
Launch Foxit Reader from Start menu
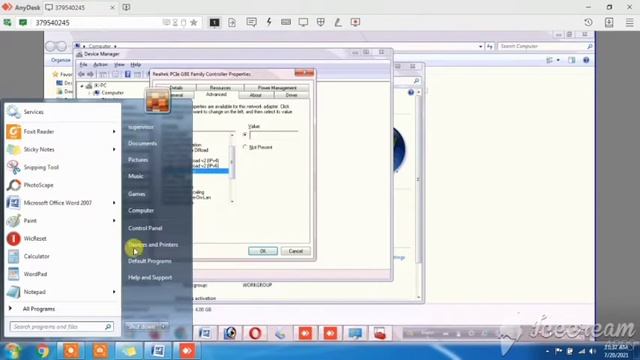click(62, 131)
